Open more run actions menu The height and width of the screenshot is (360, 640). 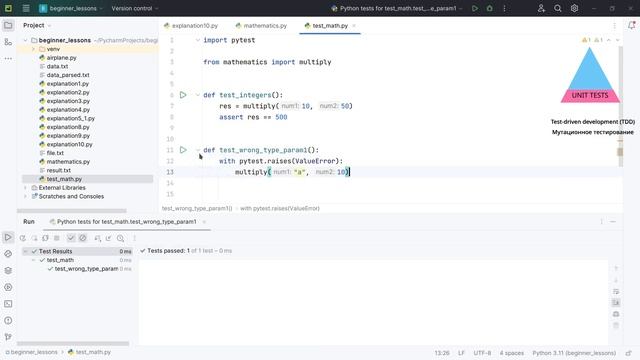coord(504,8)
